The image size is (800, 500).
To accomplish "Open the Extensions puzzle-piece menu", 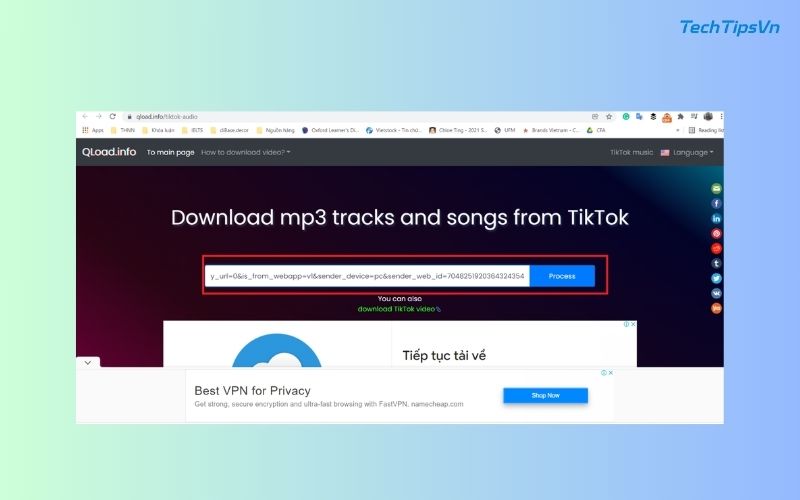I will coord(680,116).
